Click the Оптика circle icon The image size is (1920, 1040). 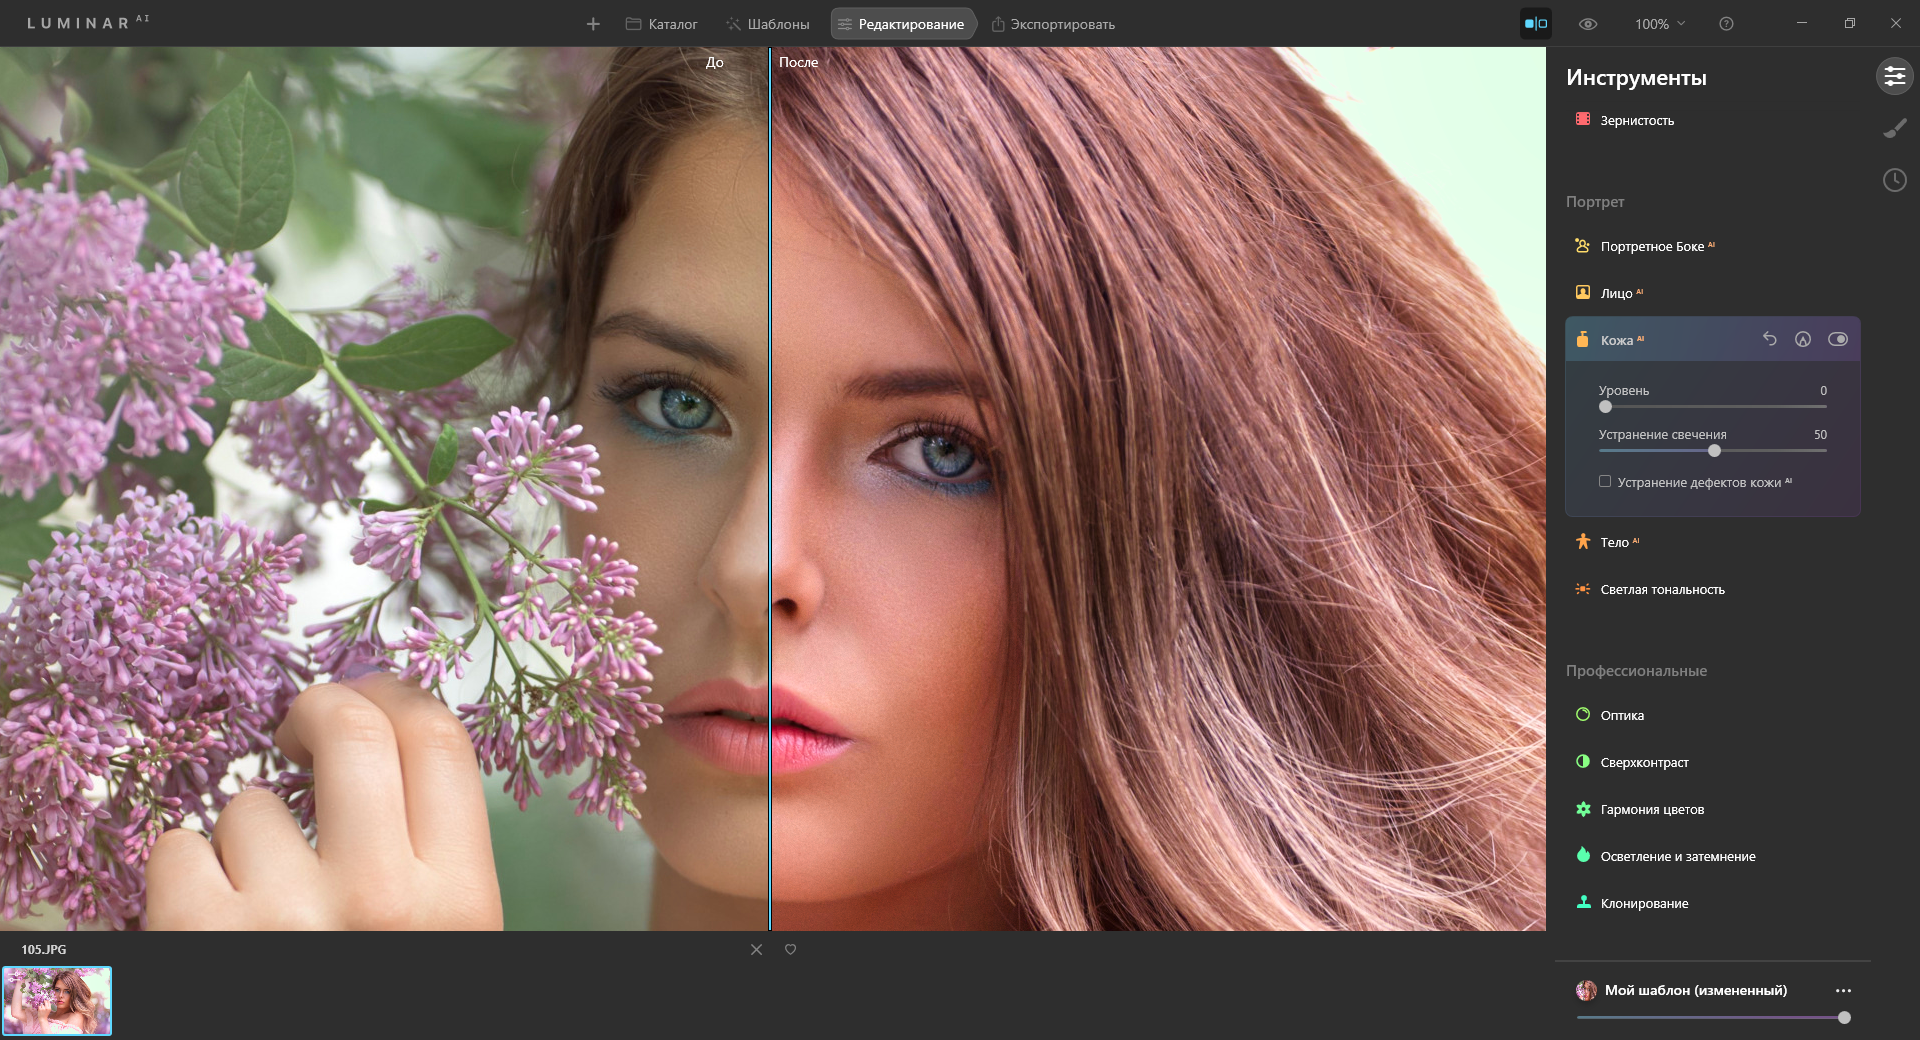(1583, 714)
